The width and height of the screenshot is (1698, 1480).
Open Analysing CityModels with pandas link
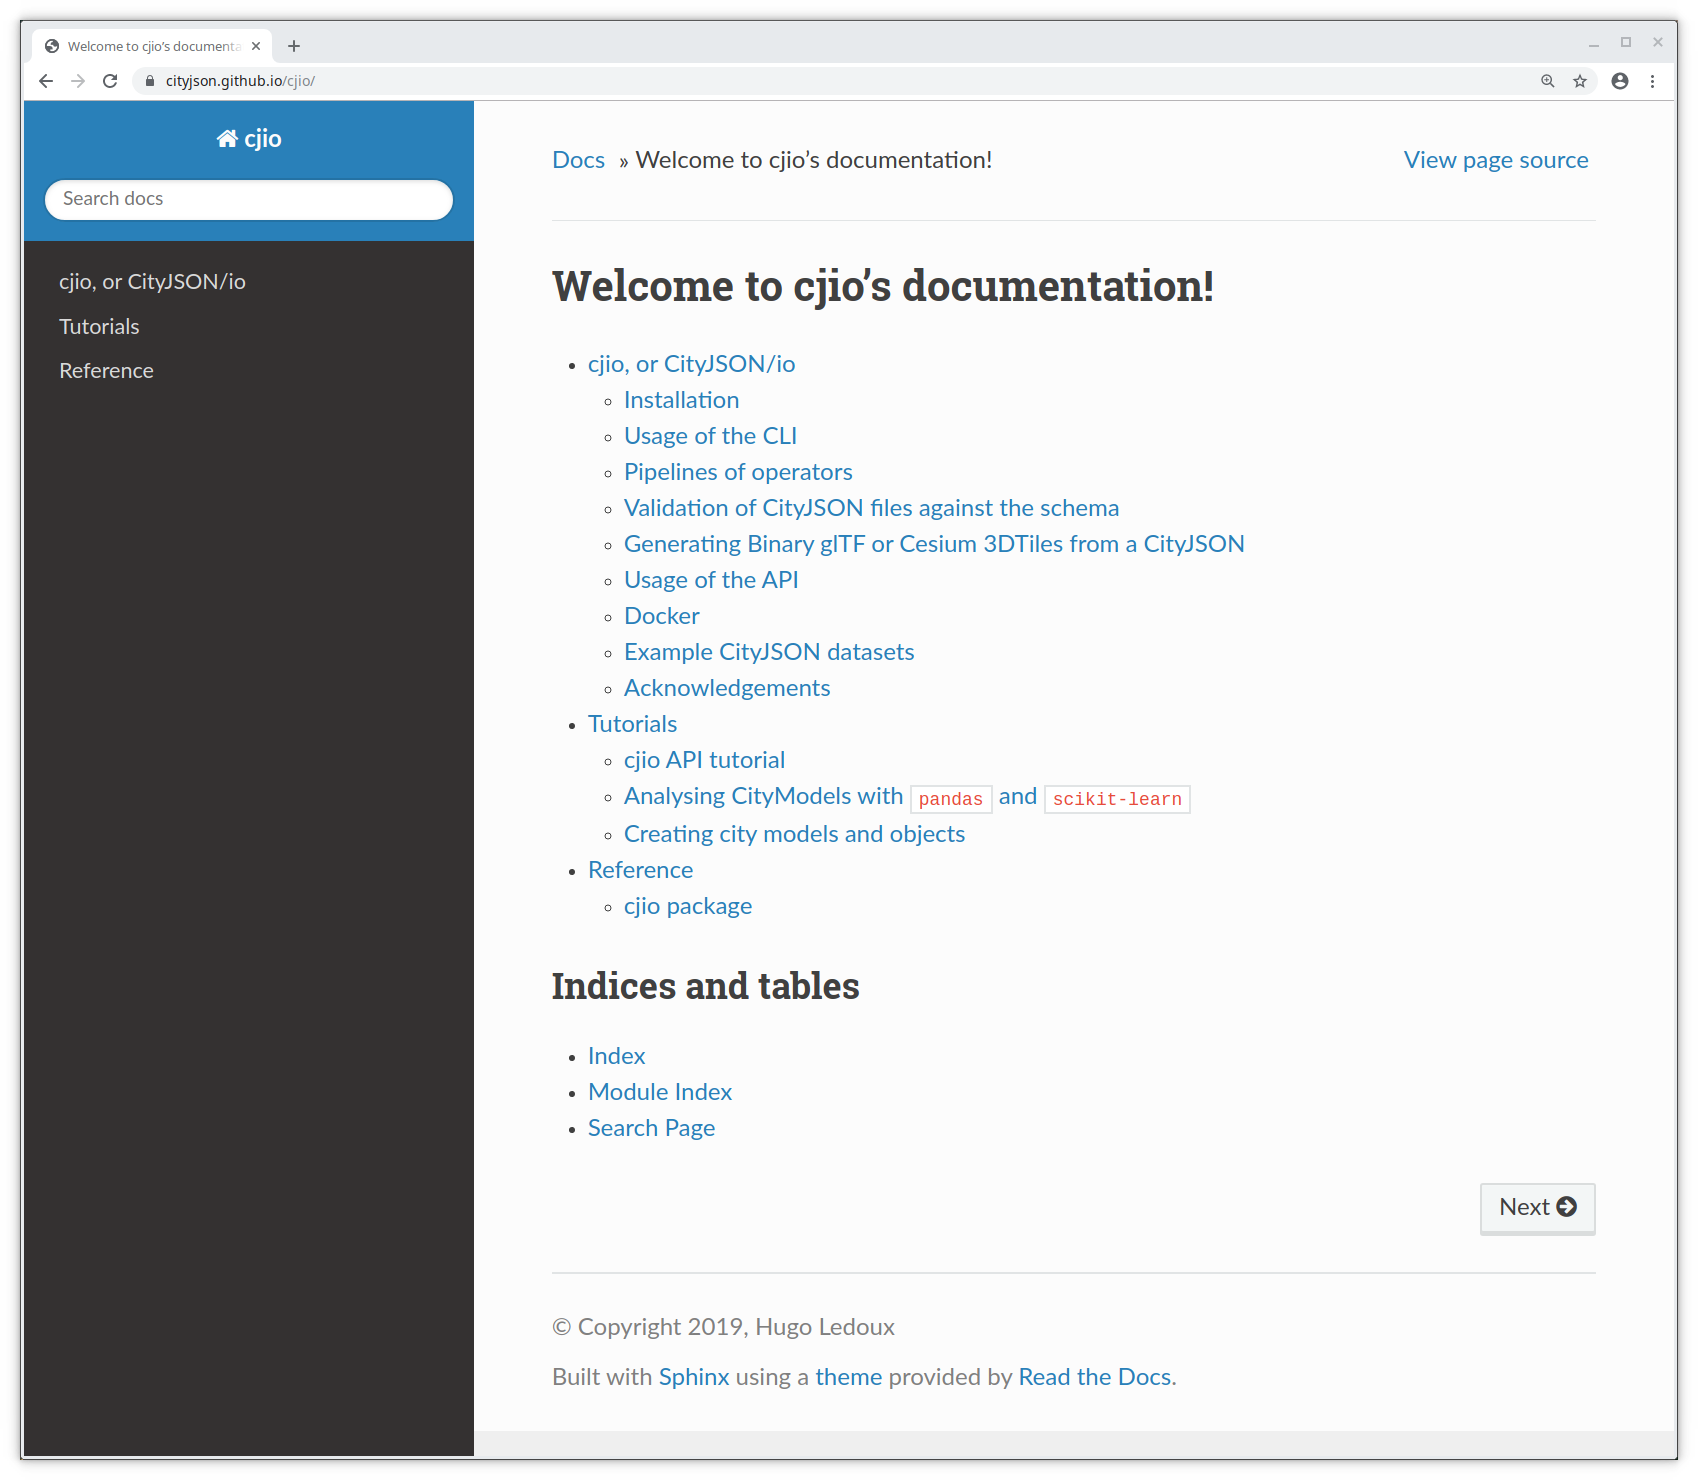tap(907, 797)
